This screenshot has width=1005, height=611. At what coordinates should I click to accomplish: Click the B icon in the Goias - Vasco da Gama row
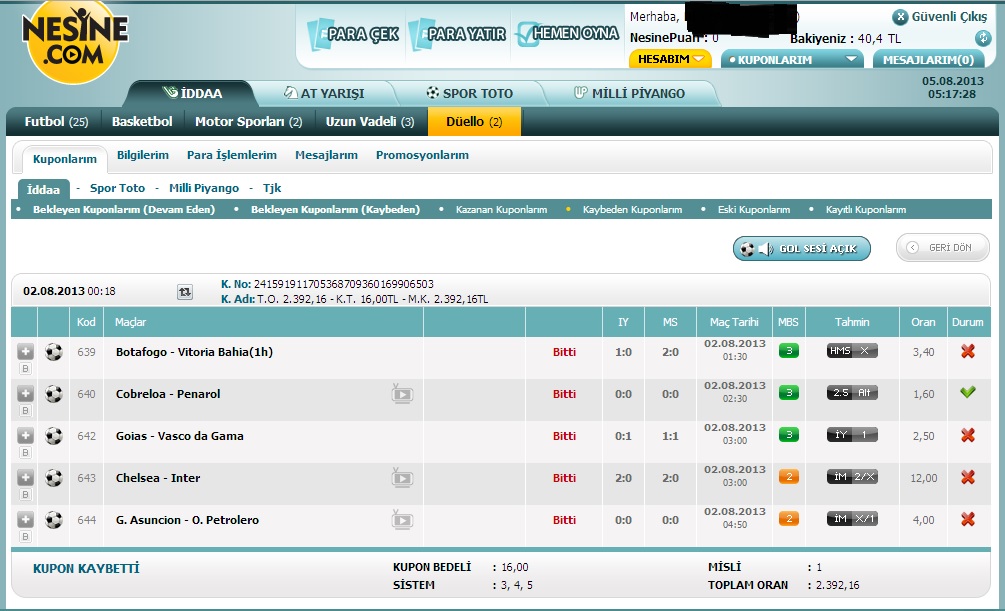[x=25, y=453]
